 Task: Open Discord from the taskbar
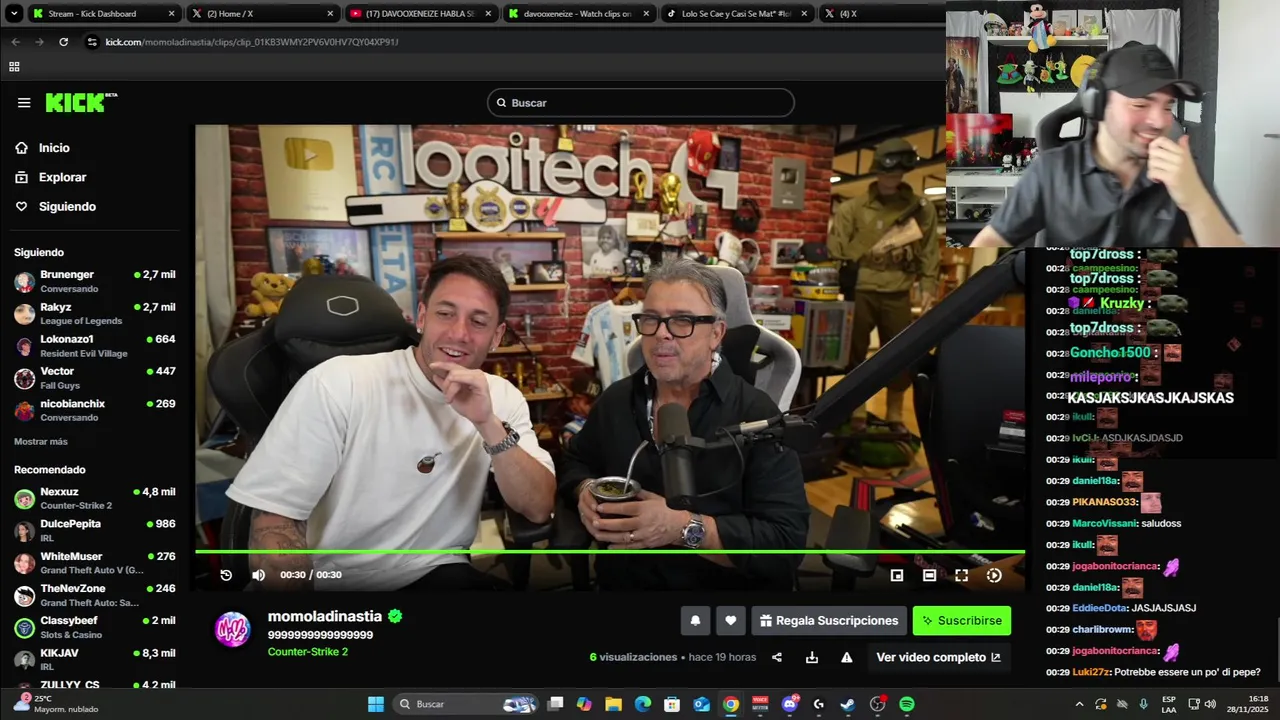click(x=790, y=704)
